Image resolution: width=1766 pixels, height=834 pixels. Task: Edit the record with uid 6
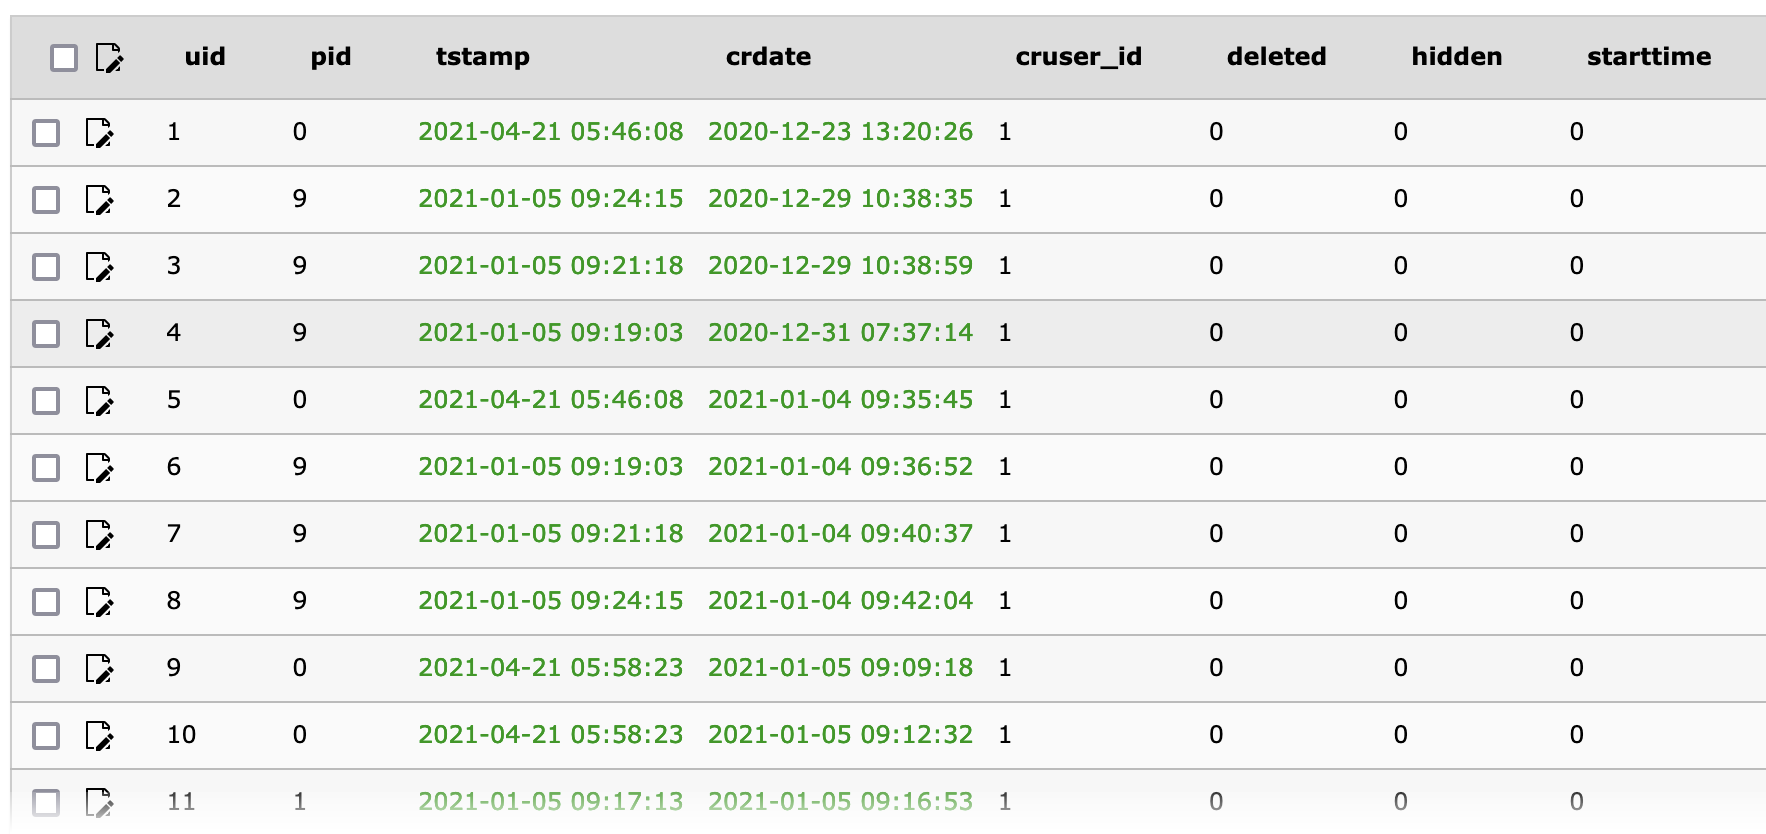click(x=99, y=467)
